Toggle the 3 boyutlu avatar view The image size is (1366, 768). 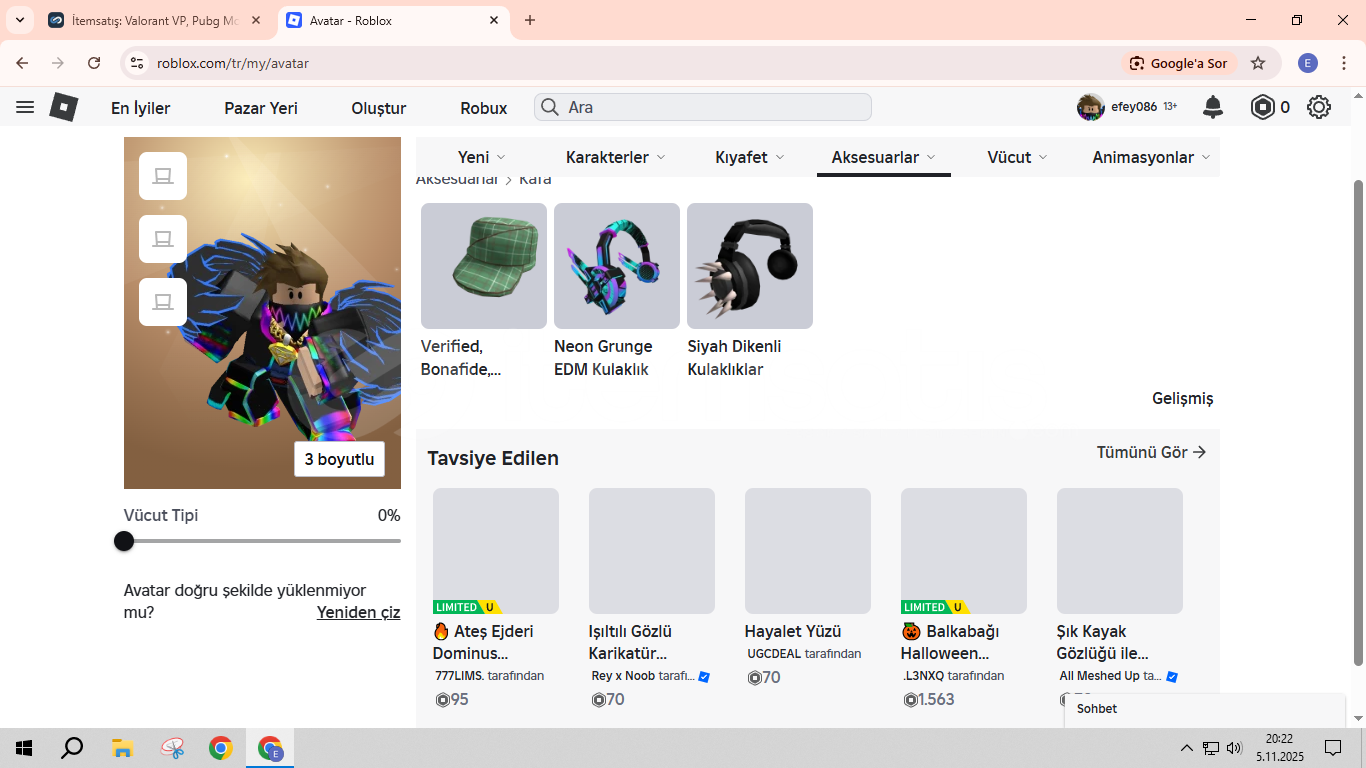[339, 459]
